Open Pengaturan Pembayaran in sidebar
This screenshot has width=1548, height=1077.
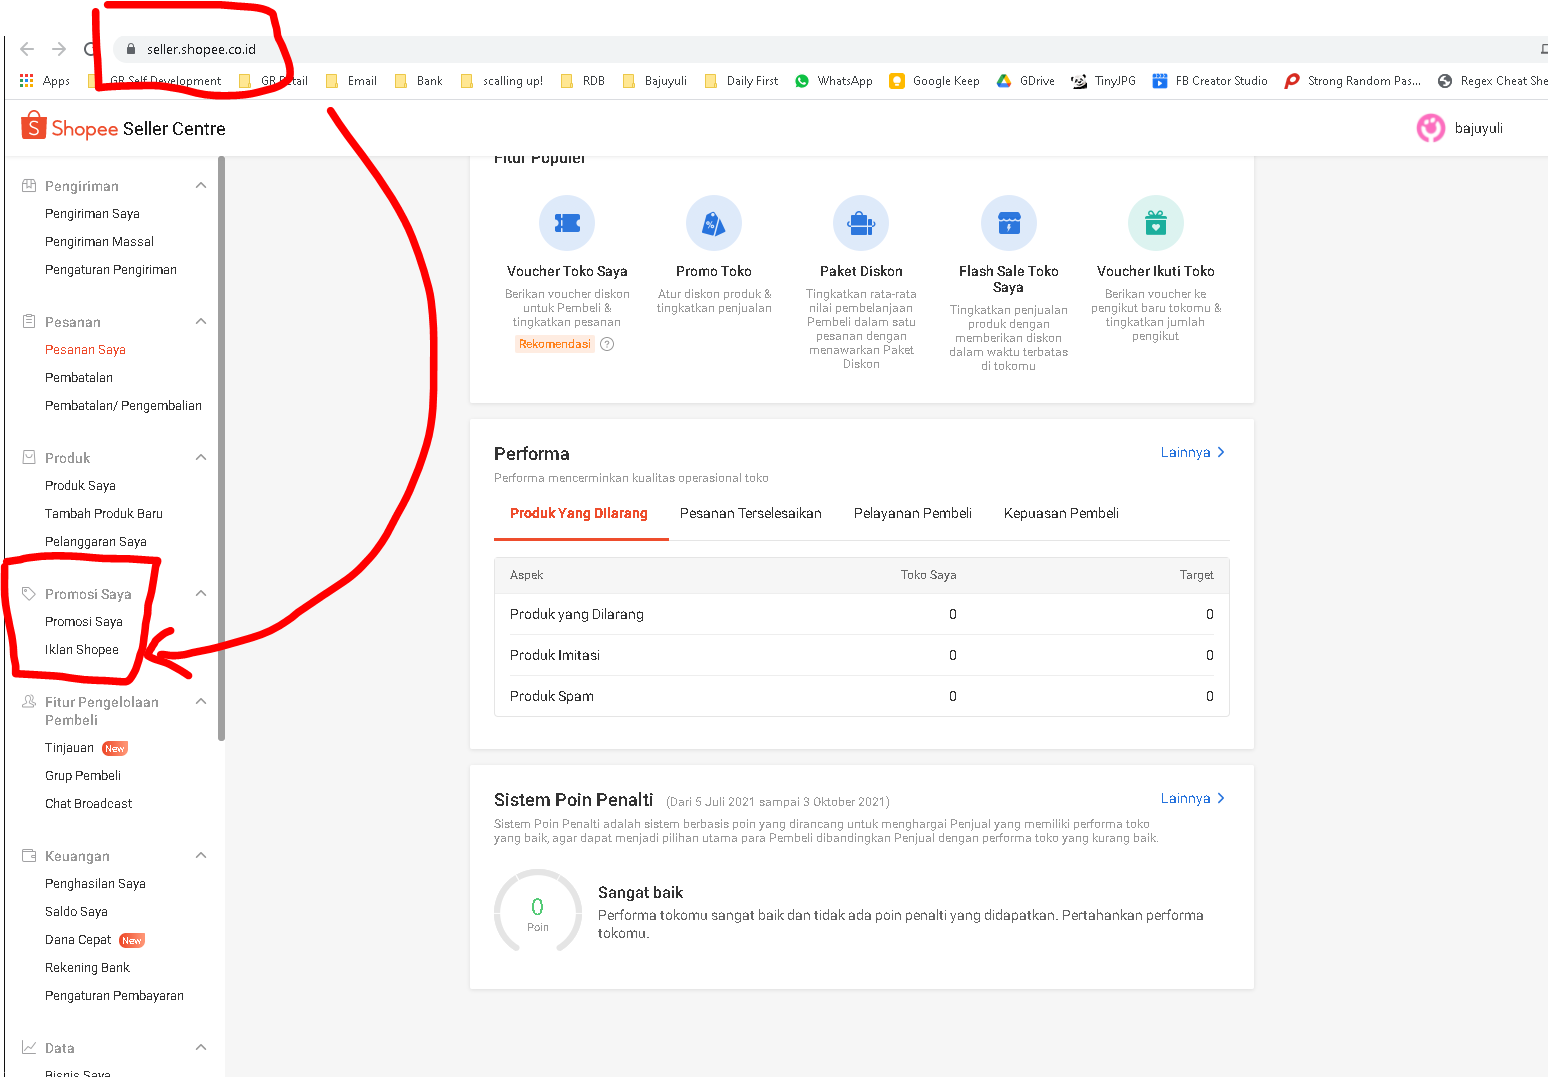tap(114, 996)
